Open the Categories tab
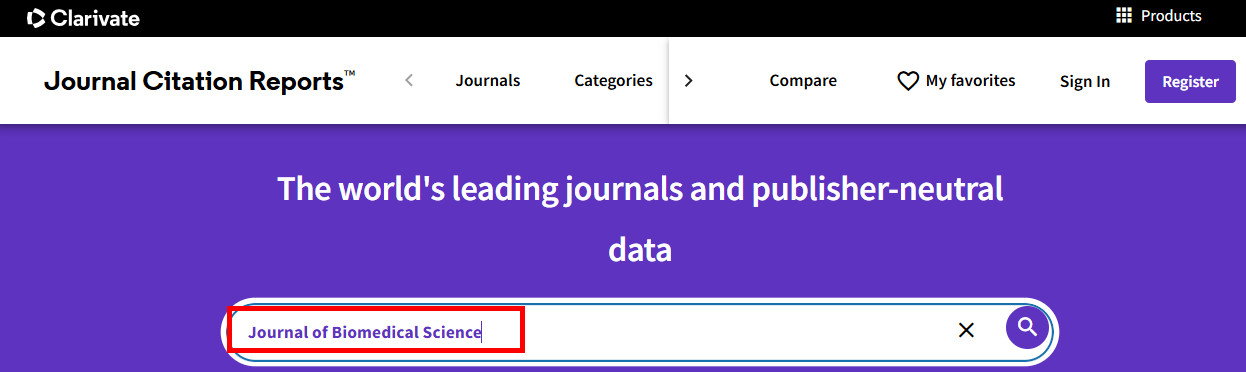The height and width of the screenshot is (372, 1246). pos(613,81)
